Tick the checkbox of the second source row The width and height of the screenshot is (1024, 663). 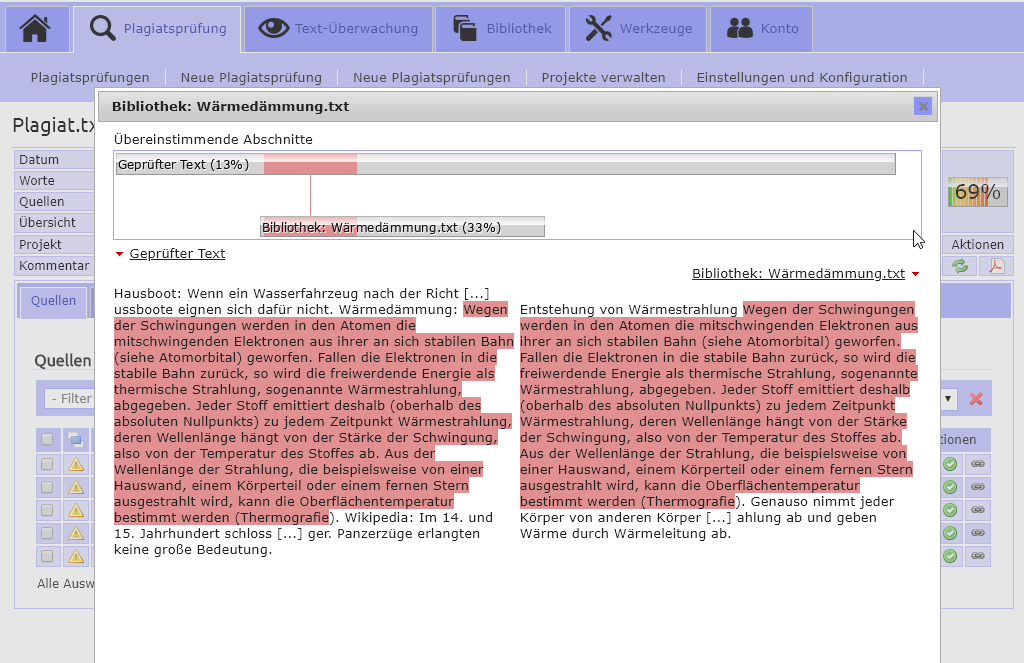(x=47, y=487)
